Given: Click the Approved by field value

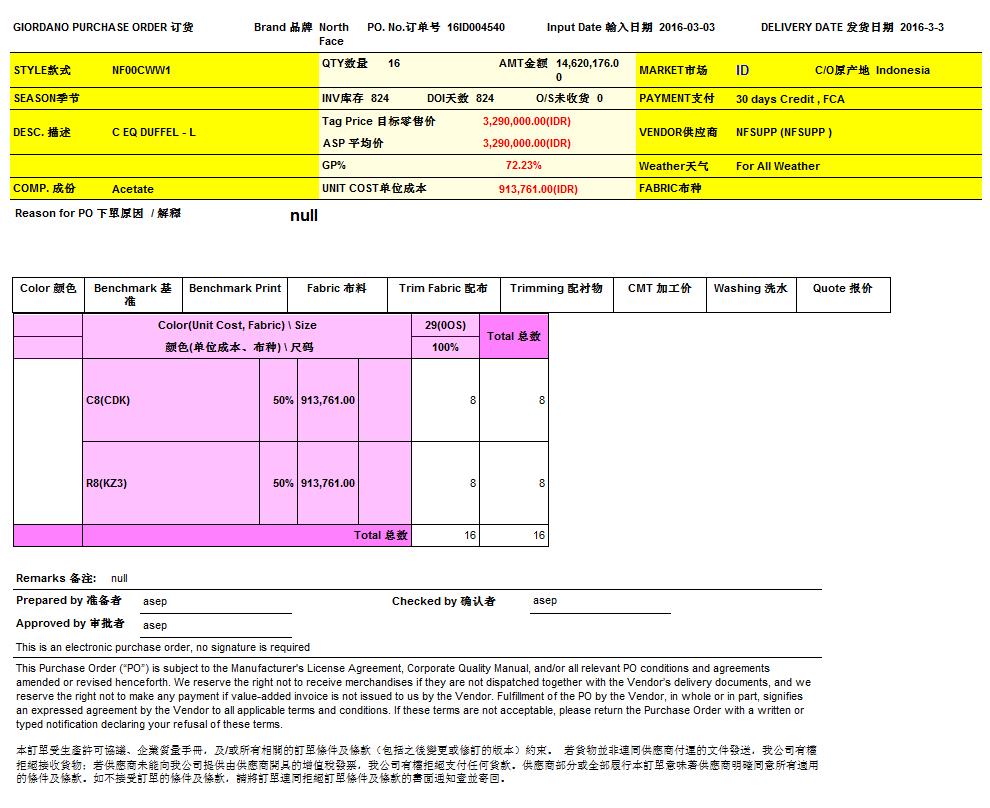Looking at the screenshot, I should [x=155, y=626].
